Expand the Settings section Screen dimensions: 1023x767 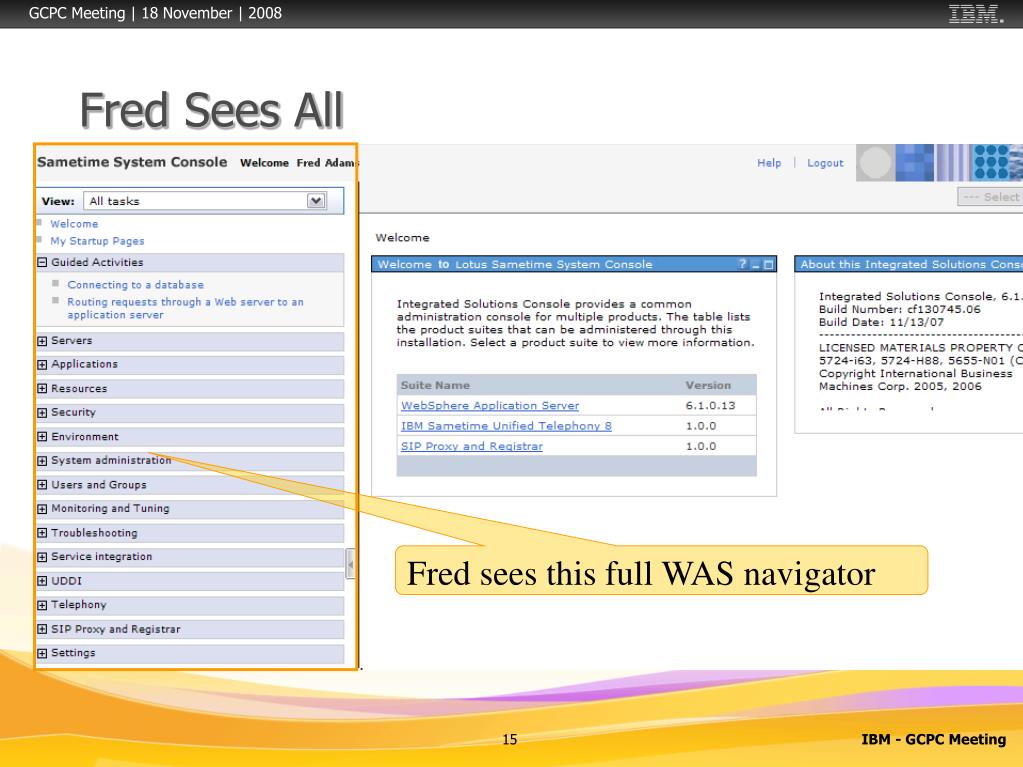pyautogui.click(x=42, y=653)
